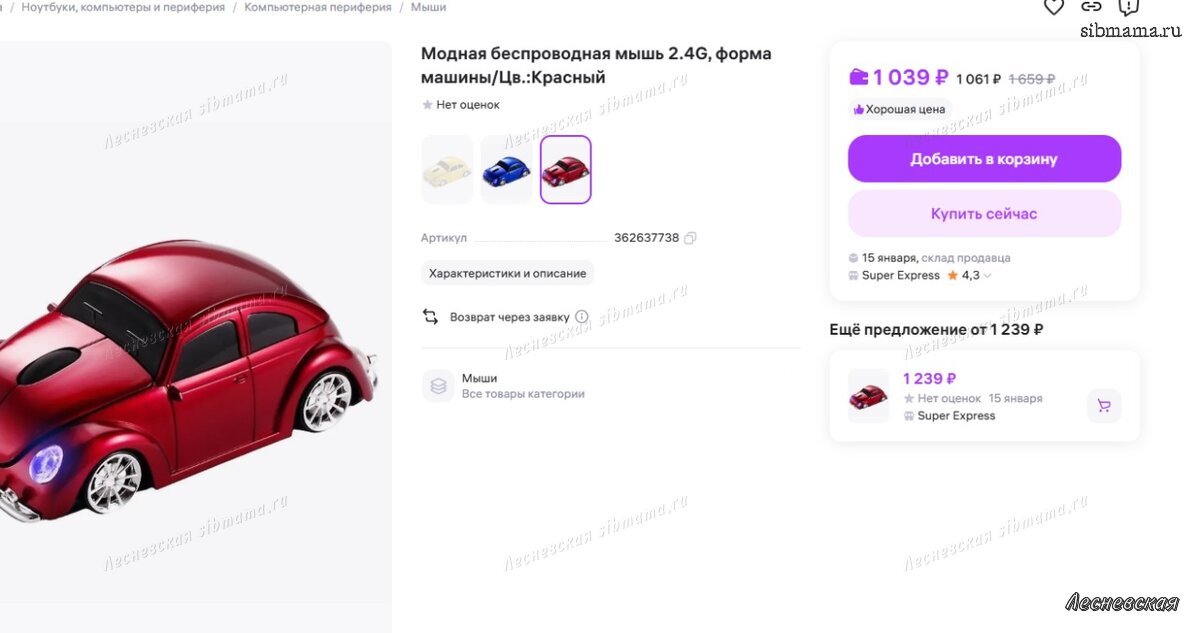This screenshot has height=633, width=1200.
Task: Click the return arrows icon
Action: tap(431, 317)
